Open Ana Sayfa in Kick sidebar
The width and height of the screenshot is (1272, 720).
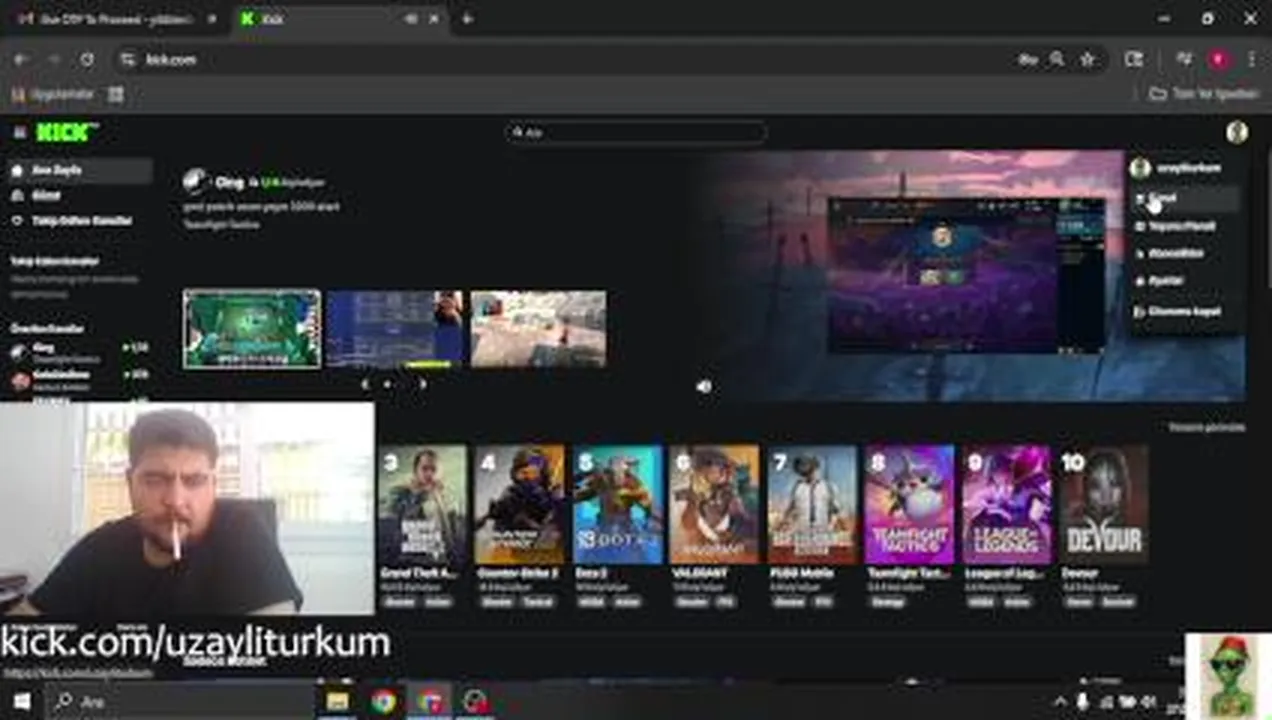(80, 170)
